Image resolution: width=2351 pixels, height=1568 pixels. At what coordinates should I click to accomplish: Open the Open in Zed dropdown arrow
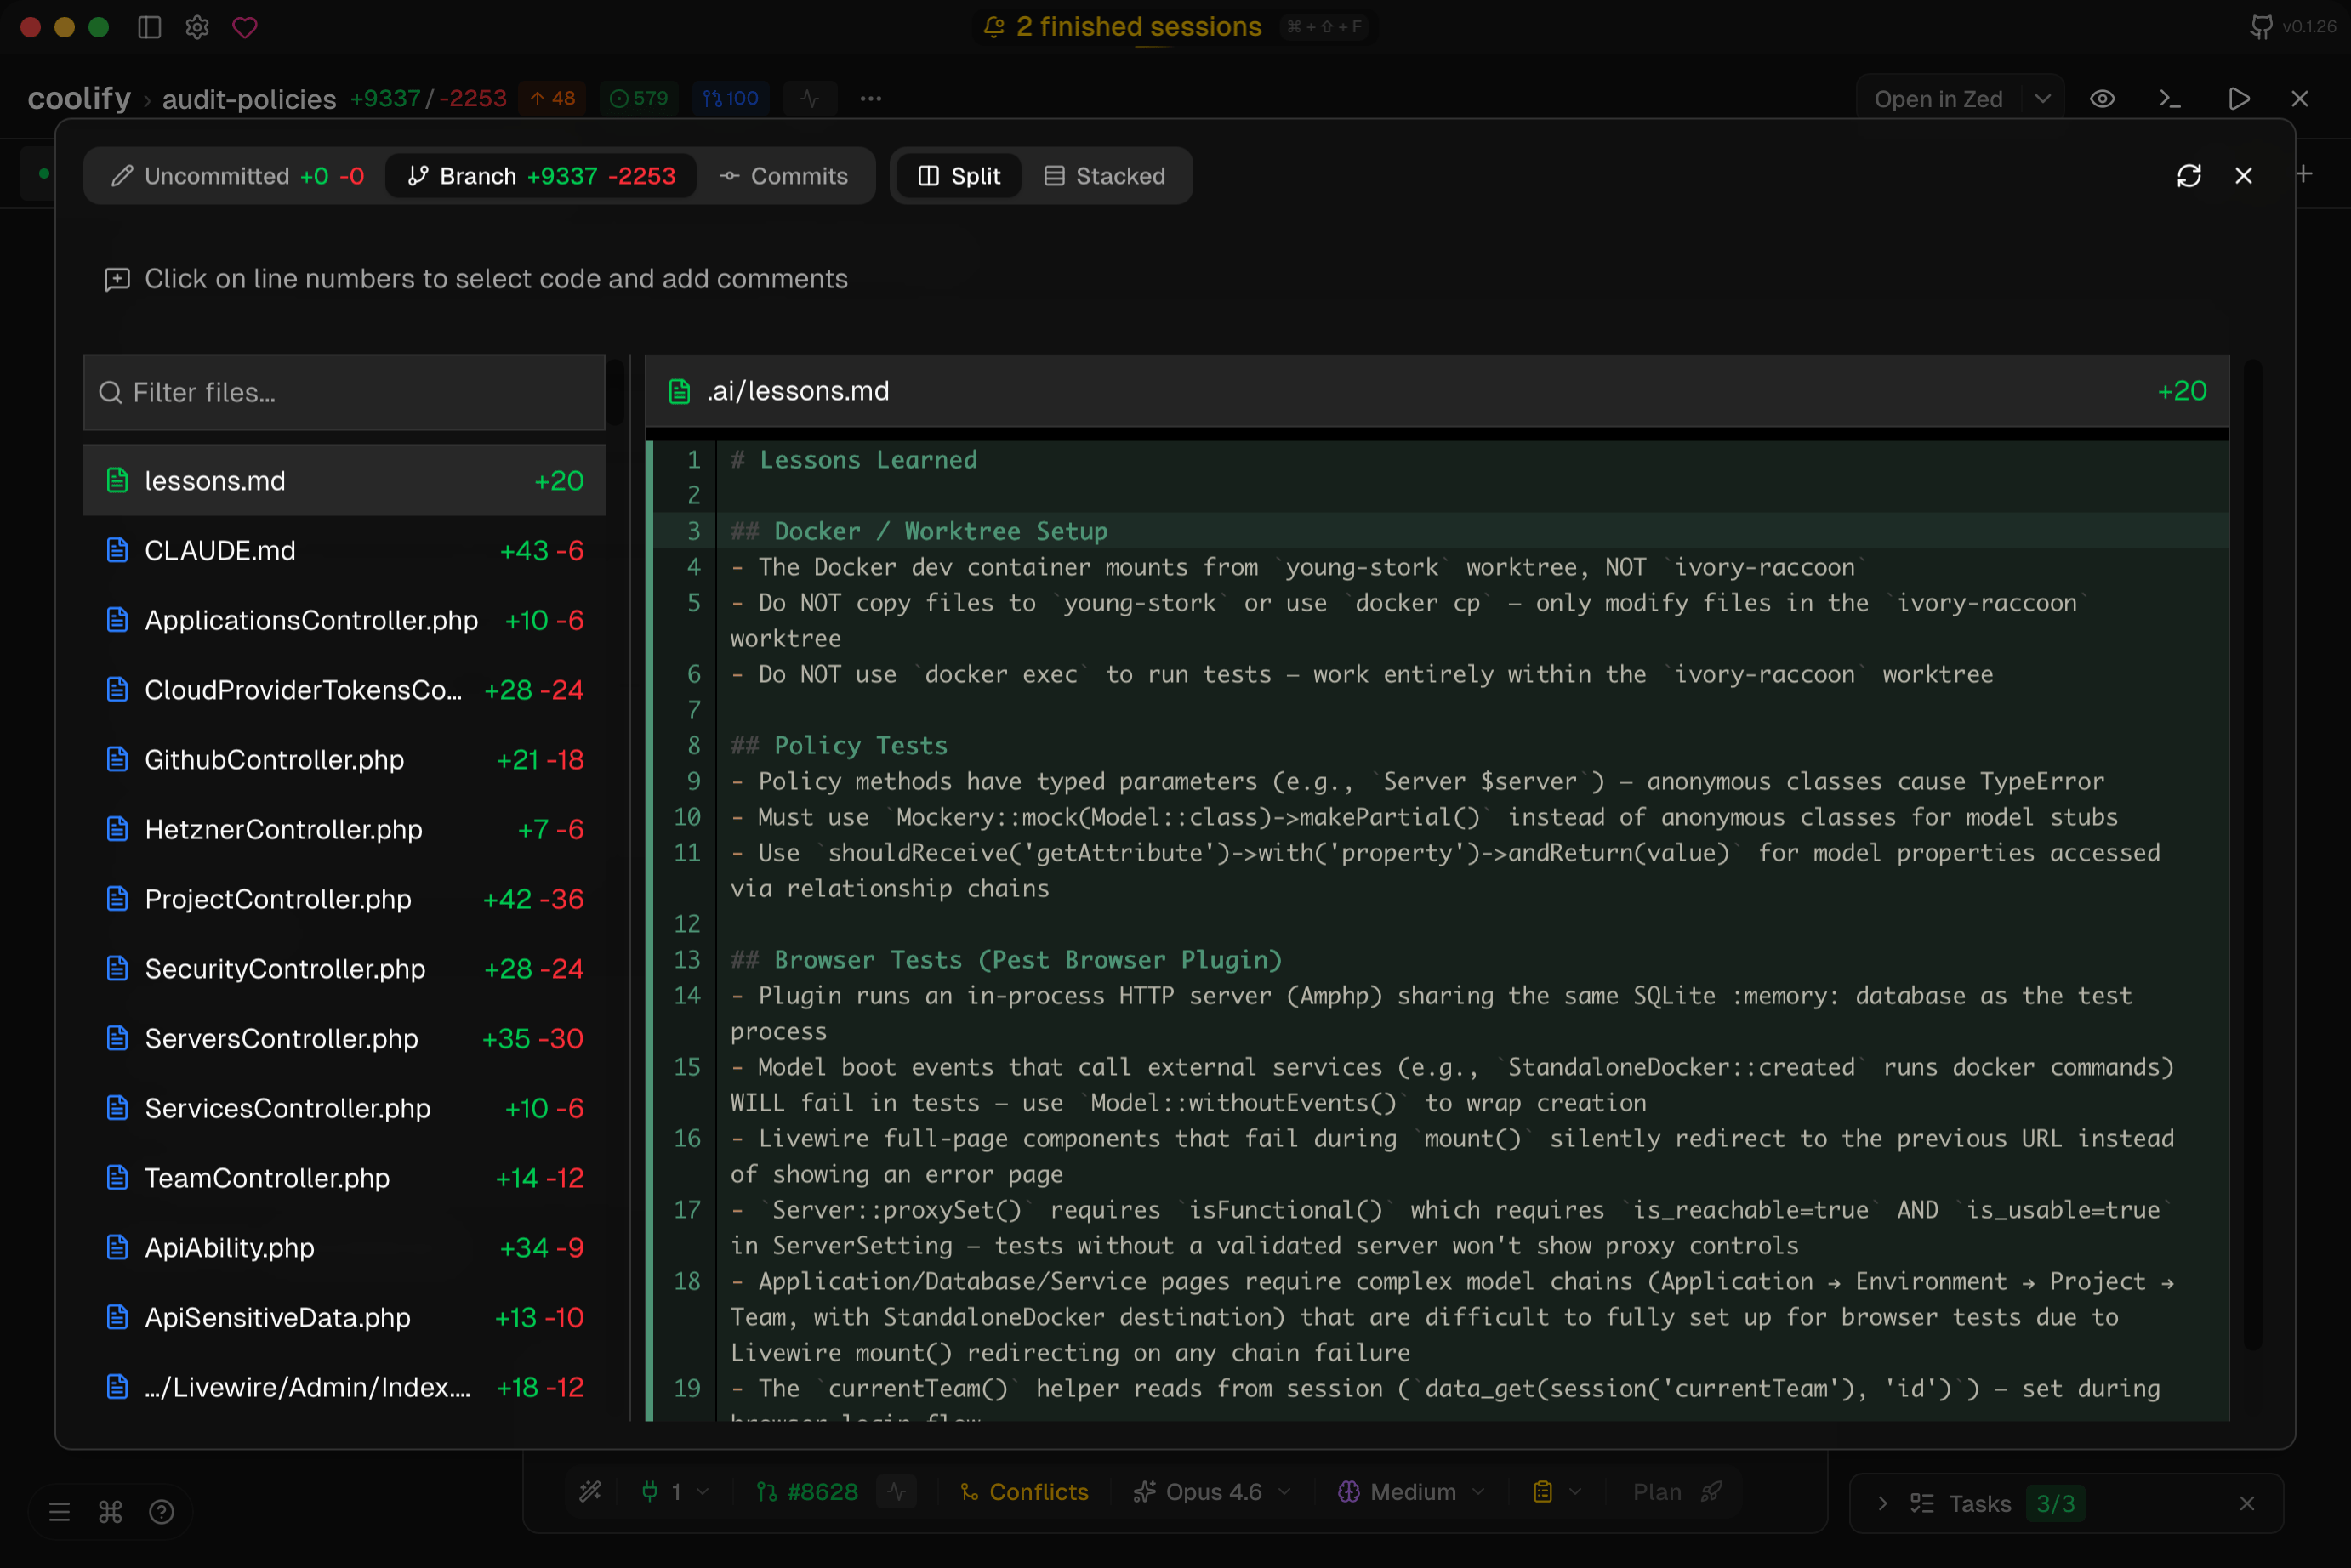point(2042,98)
